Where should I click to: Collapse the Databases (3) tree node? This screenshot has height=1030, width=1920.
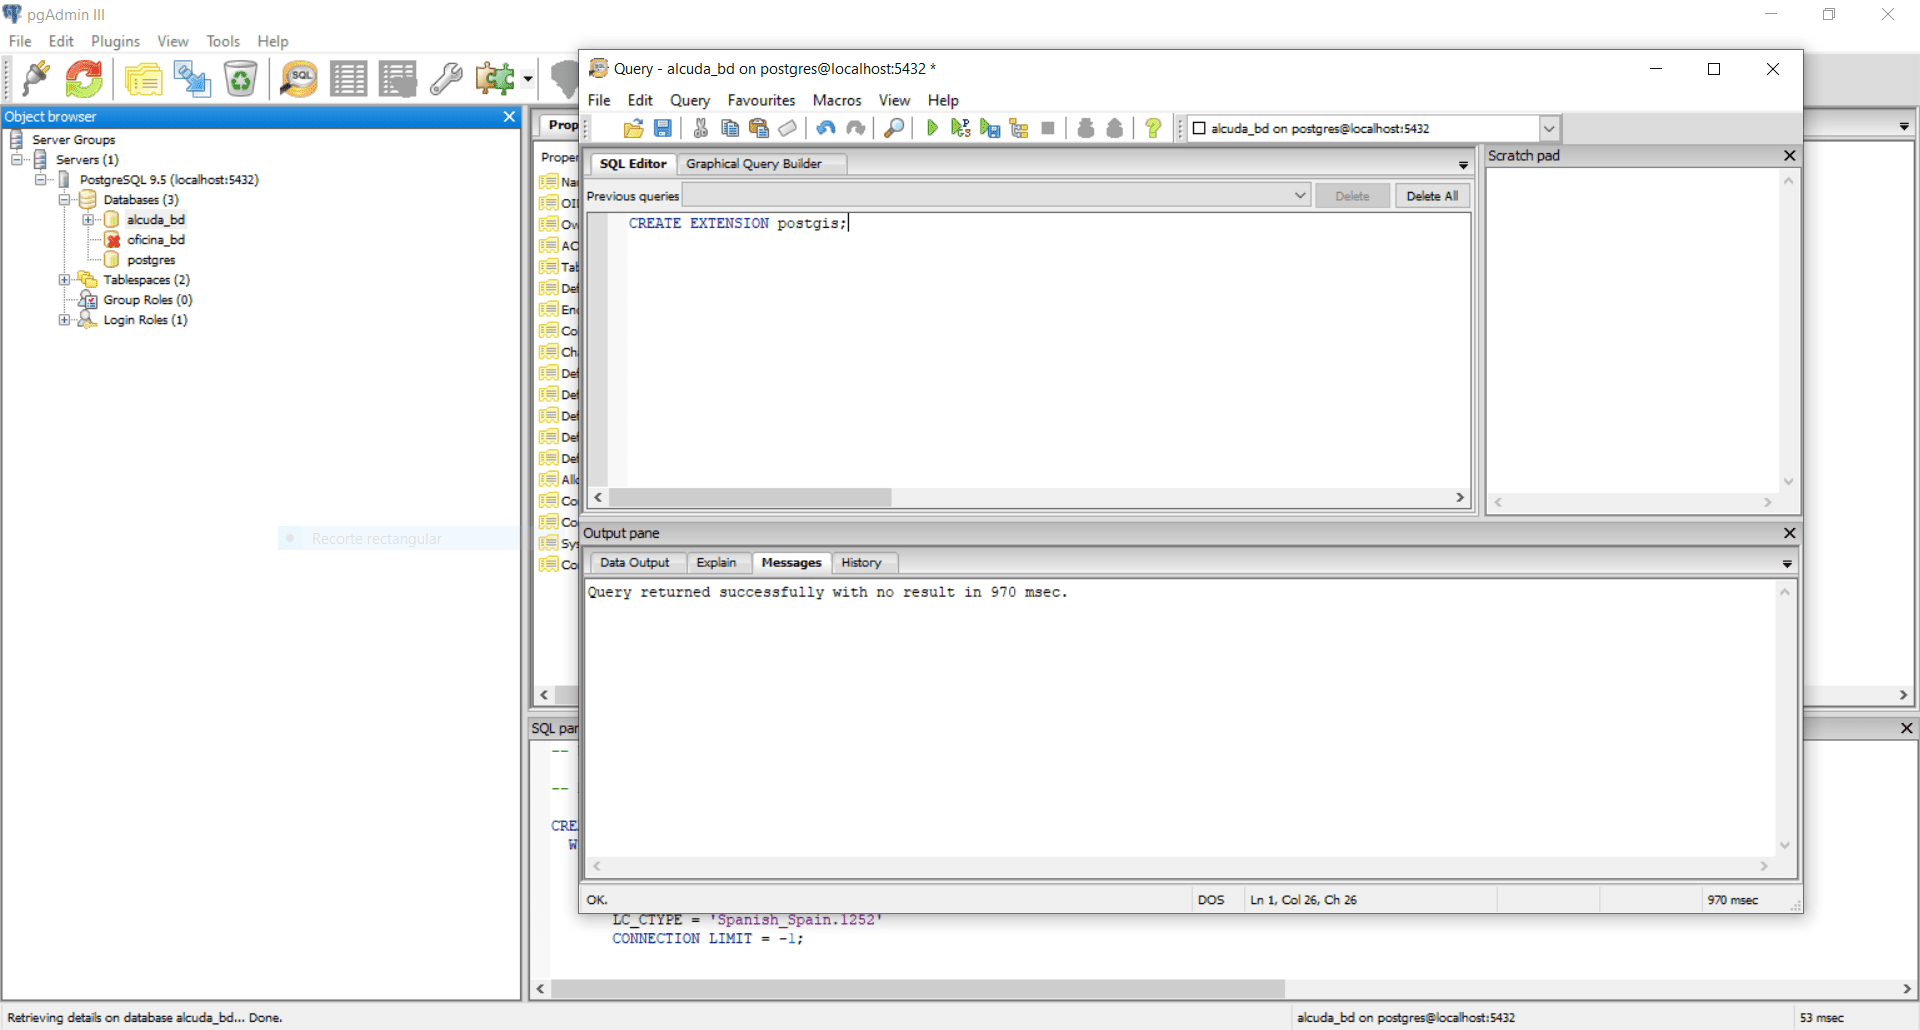click(x=64, y=200)
